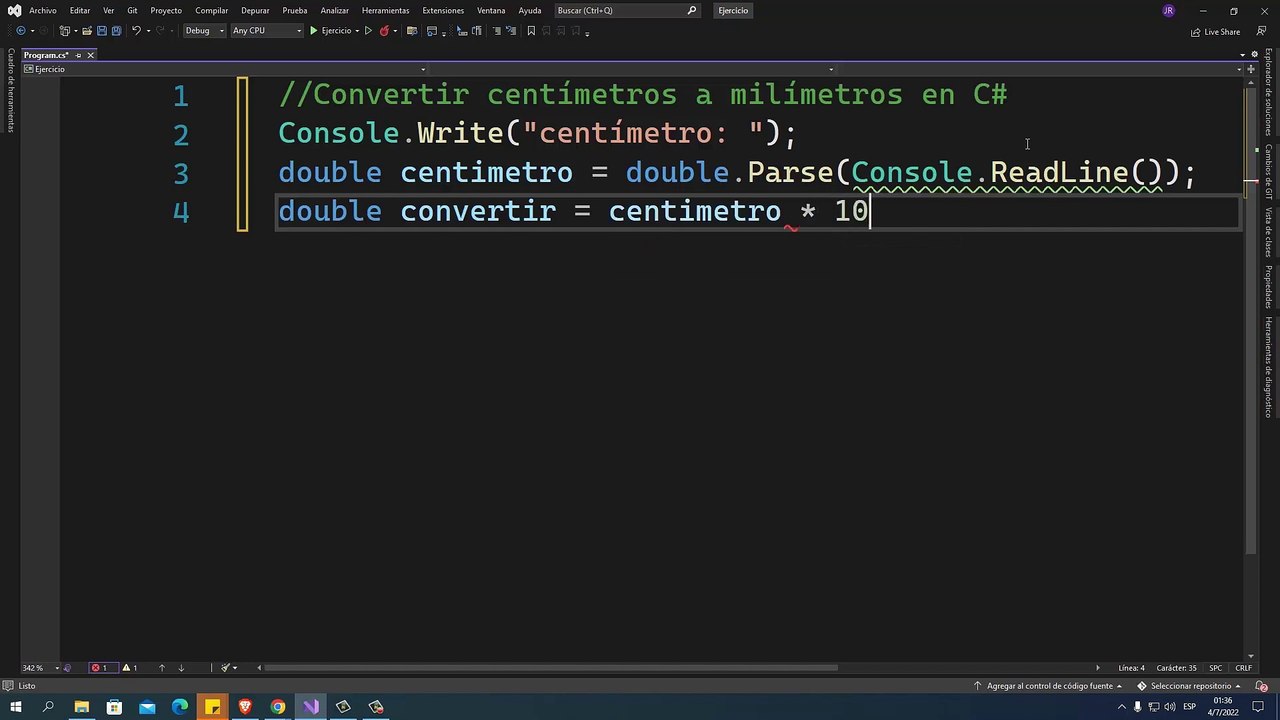Open the Depurar menu
This screenshot has height=720, width=1280.
coord(255,10)
